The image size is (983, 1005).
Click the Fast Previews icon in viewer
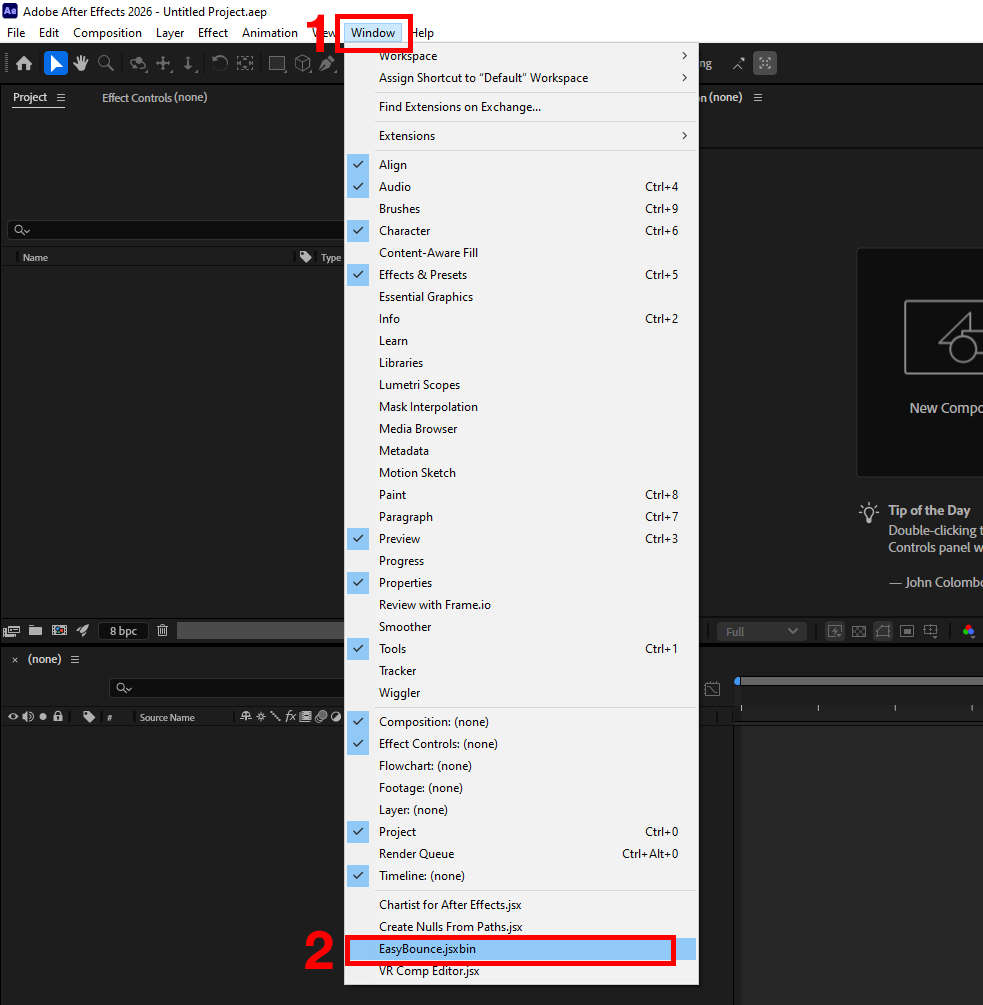834,631
